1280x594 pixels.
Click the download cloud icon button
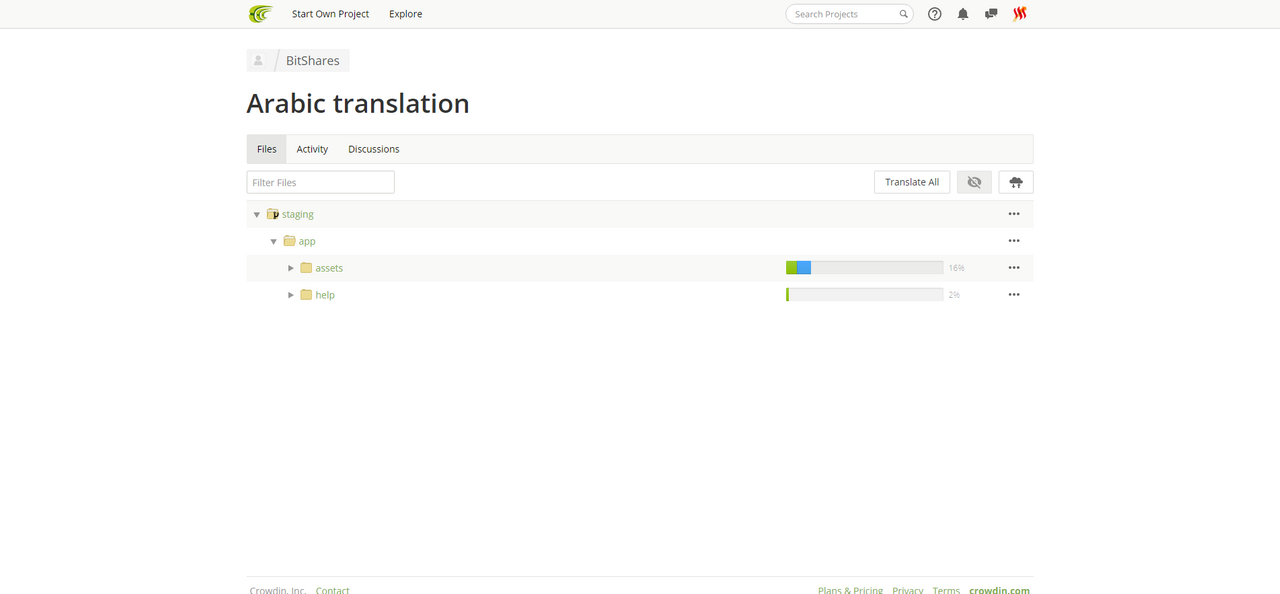[1016, 182]
